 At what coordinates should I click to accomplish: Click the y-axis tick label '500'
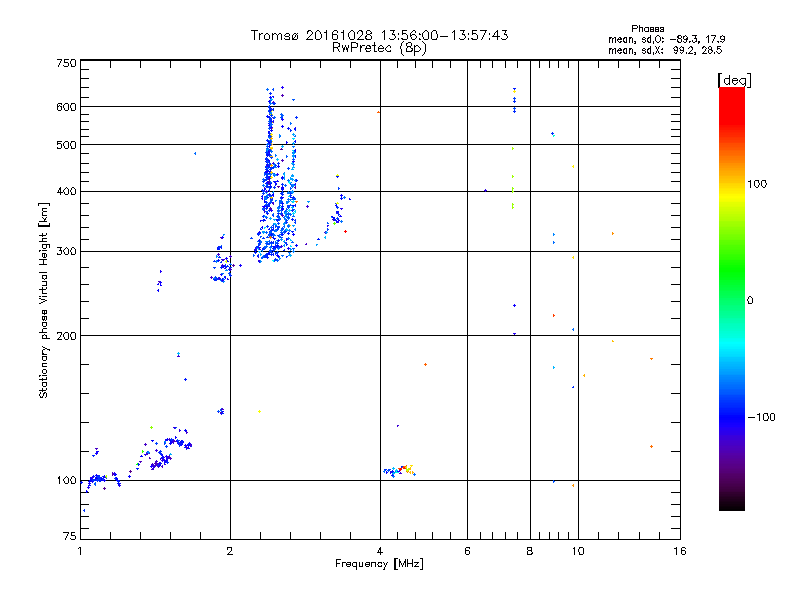click(x=66, y=145)
